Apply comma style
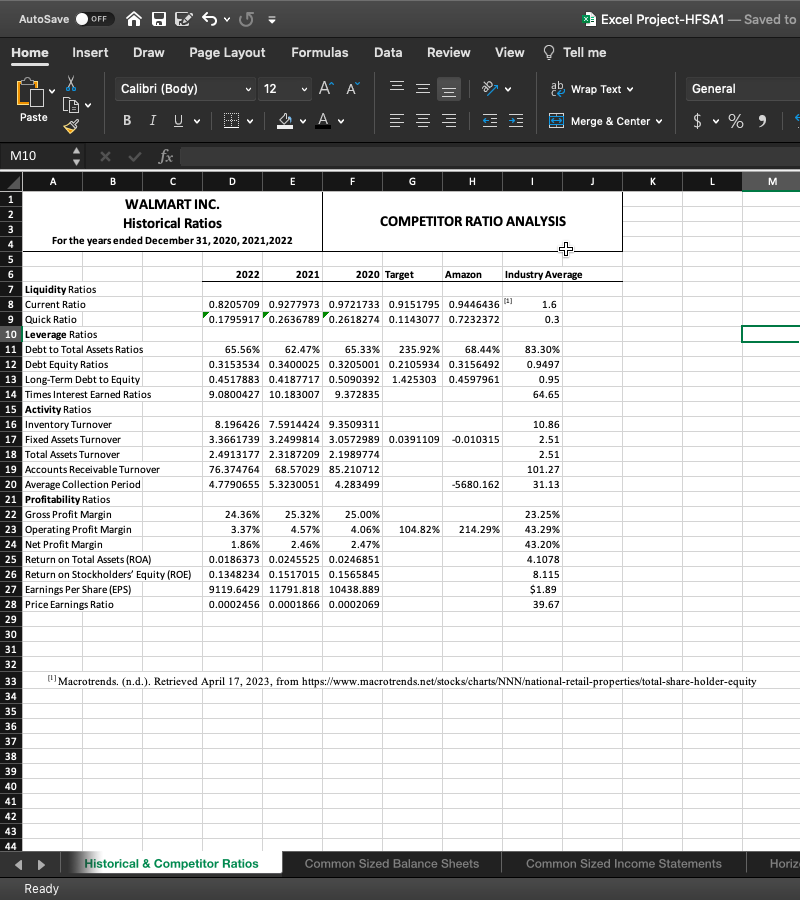Image resolution: width=800 pixels, height=900 pixels. coord(762,121)
